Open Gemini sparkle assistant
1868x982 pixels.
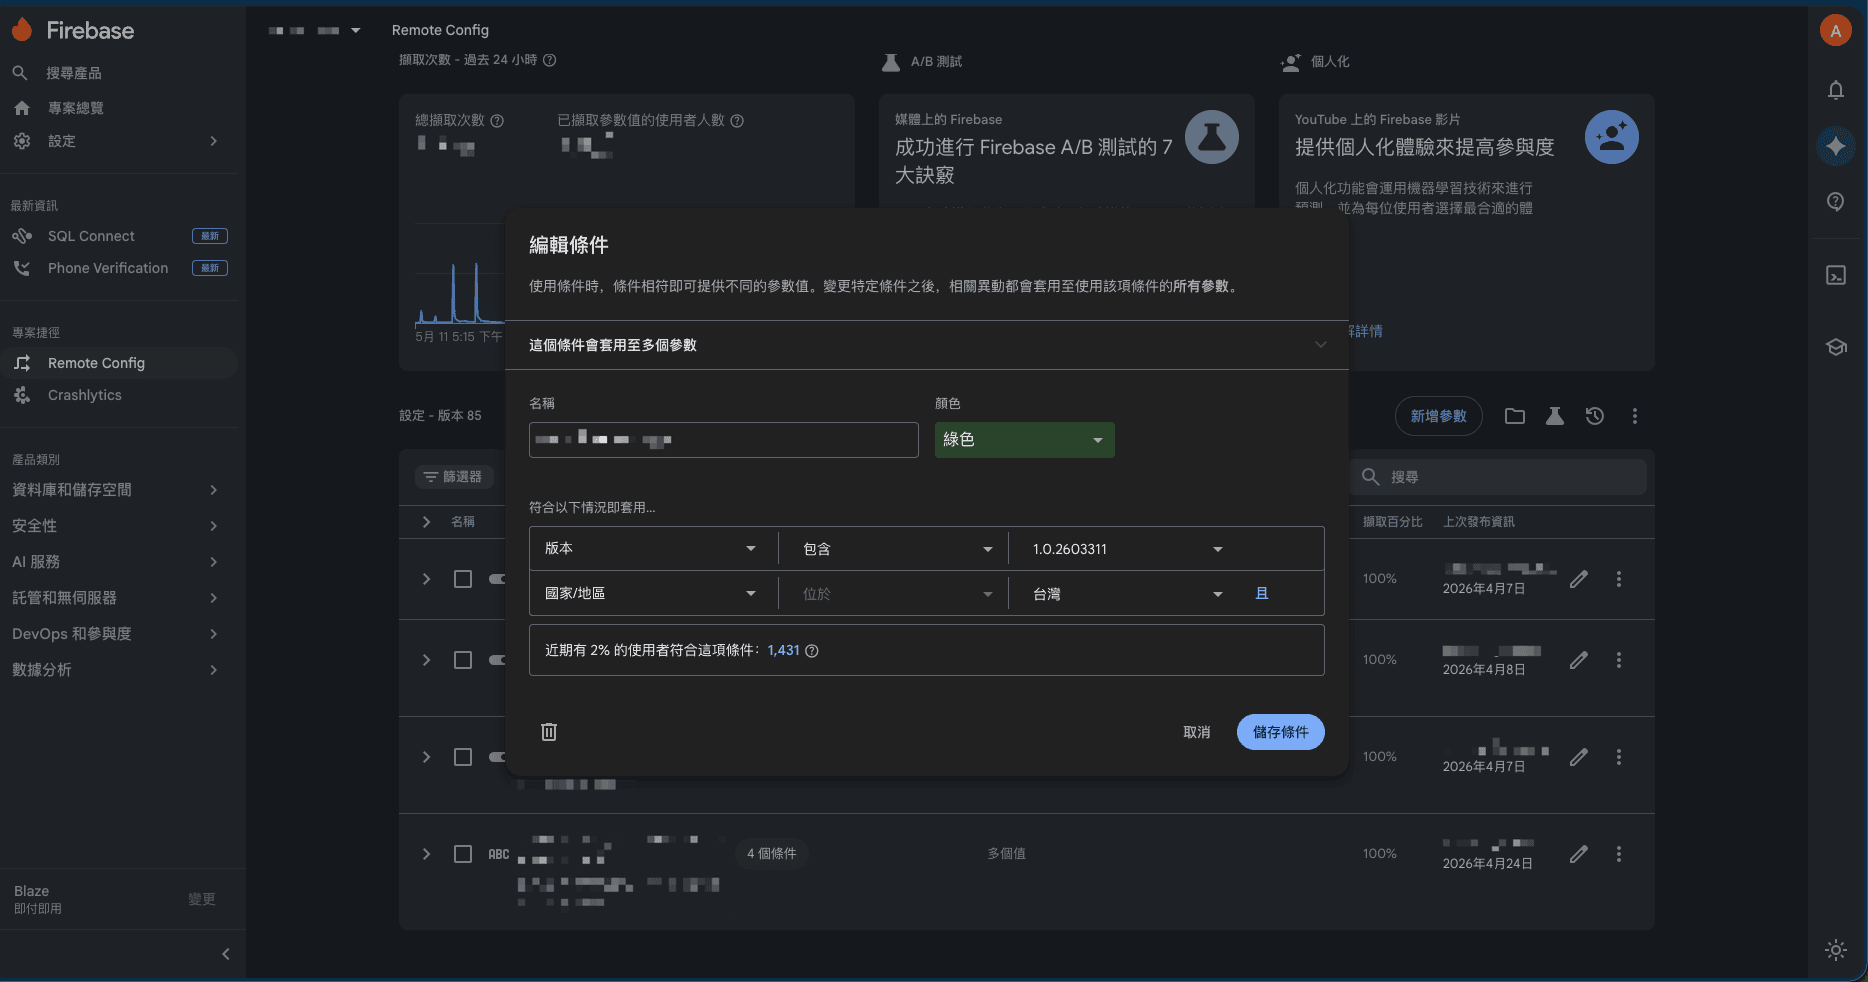tap(1836, 146)
